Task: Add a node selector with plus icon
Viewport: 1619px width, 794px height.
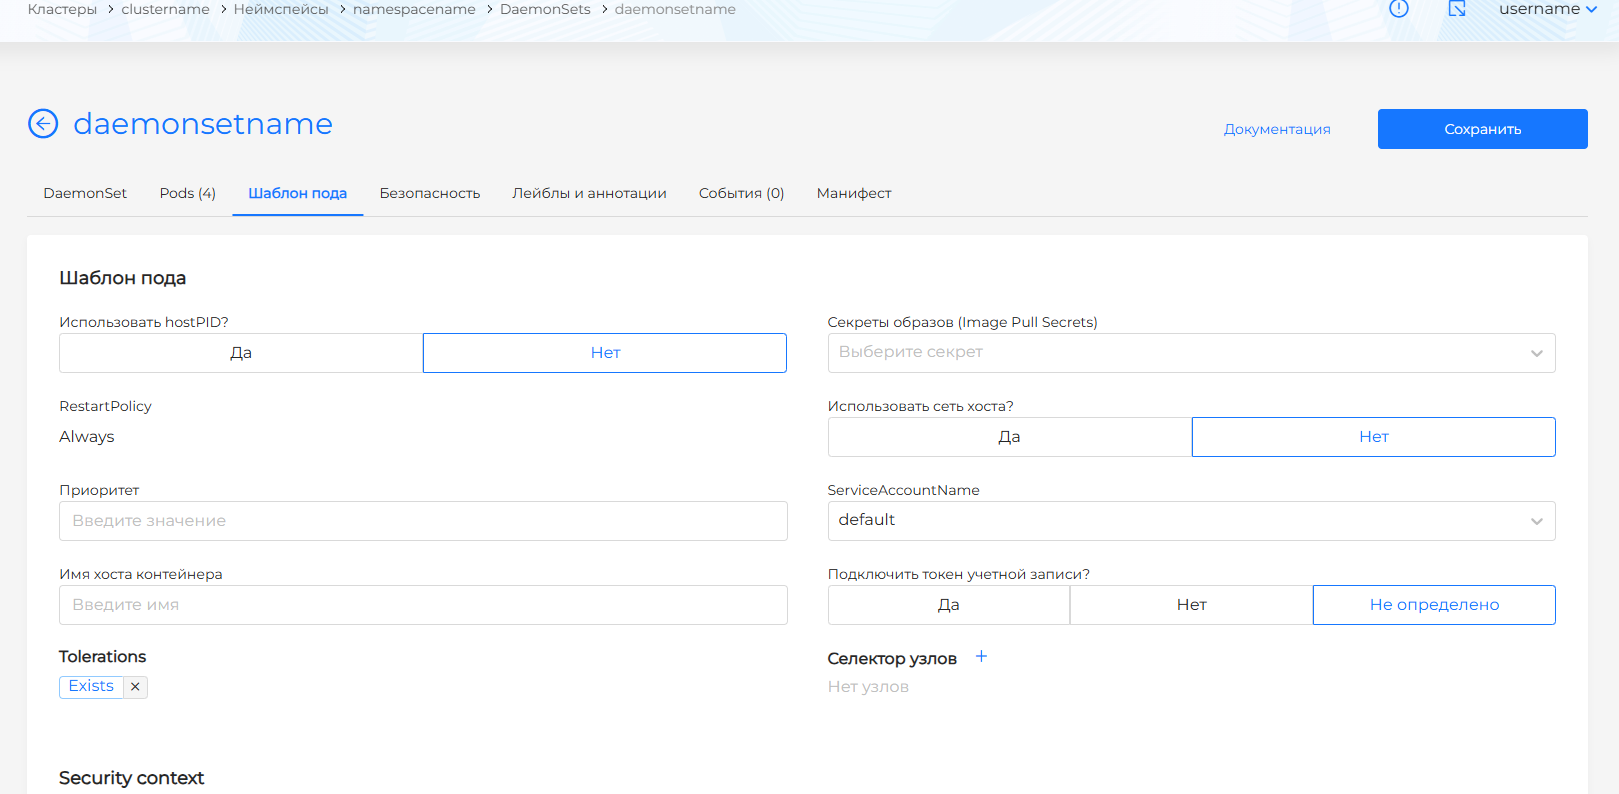Action: tap(981, 657)
